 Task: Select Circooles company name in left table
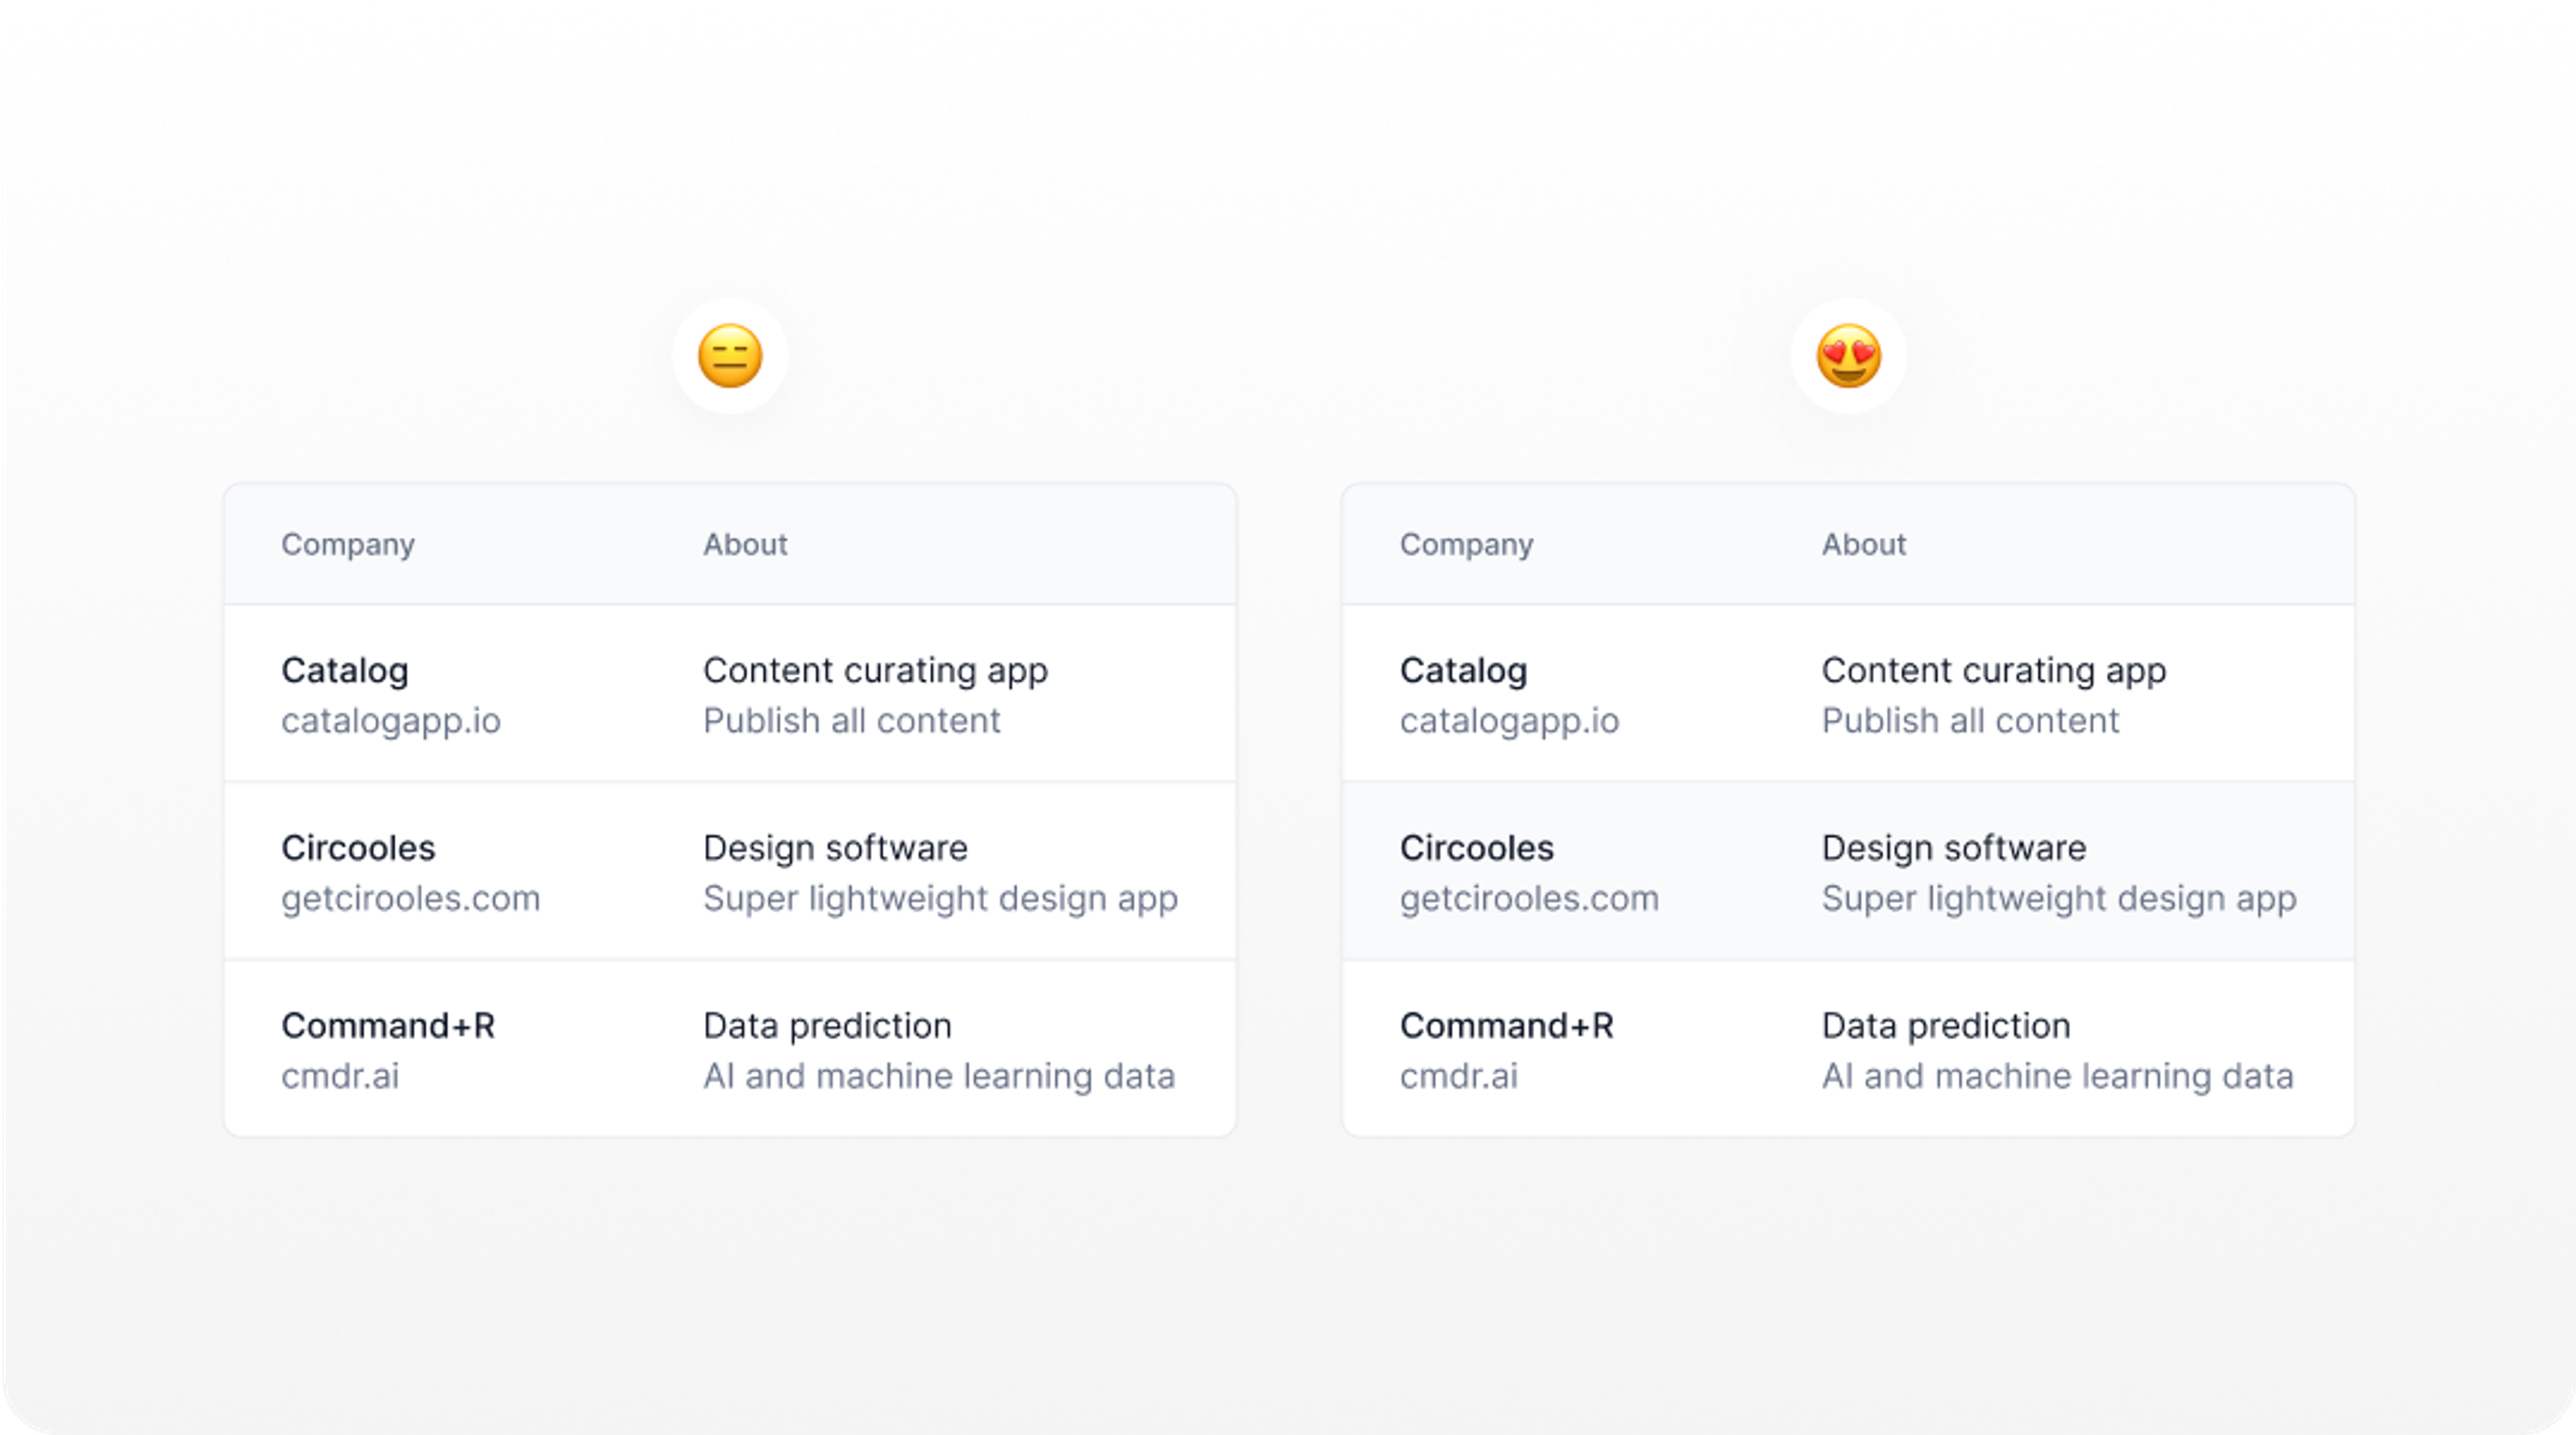pos(358,848)
